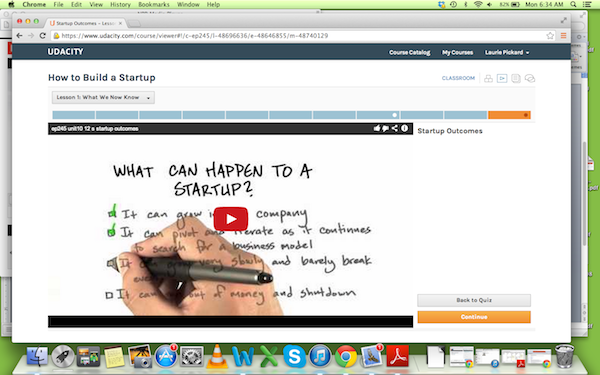Open Microsoft Excel from the Dock
Screen dimensions: 600x375
[269, 356]
